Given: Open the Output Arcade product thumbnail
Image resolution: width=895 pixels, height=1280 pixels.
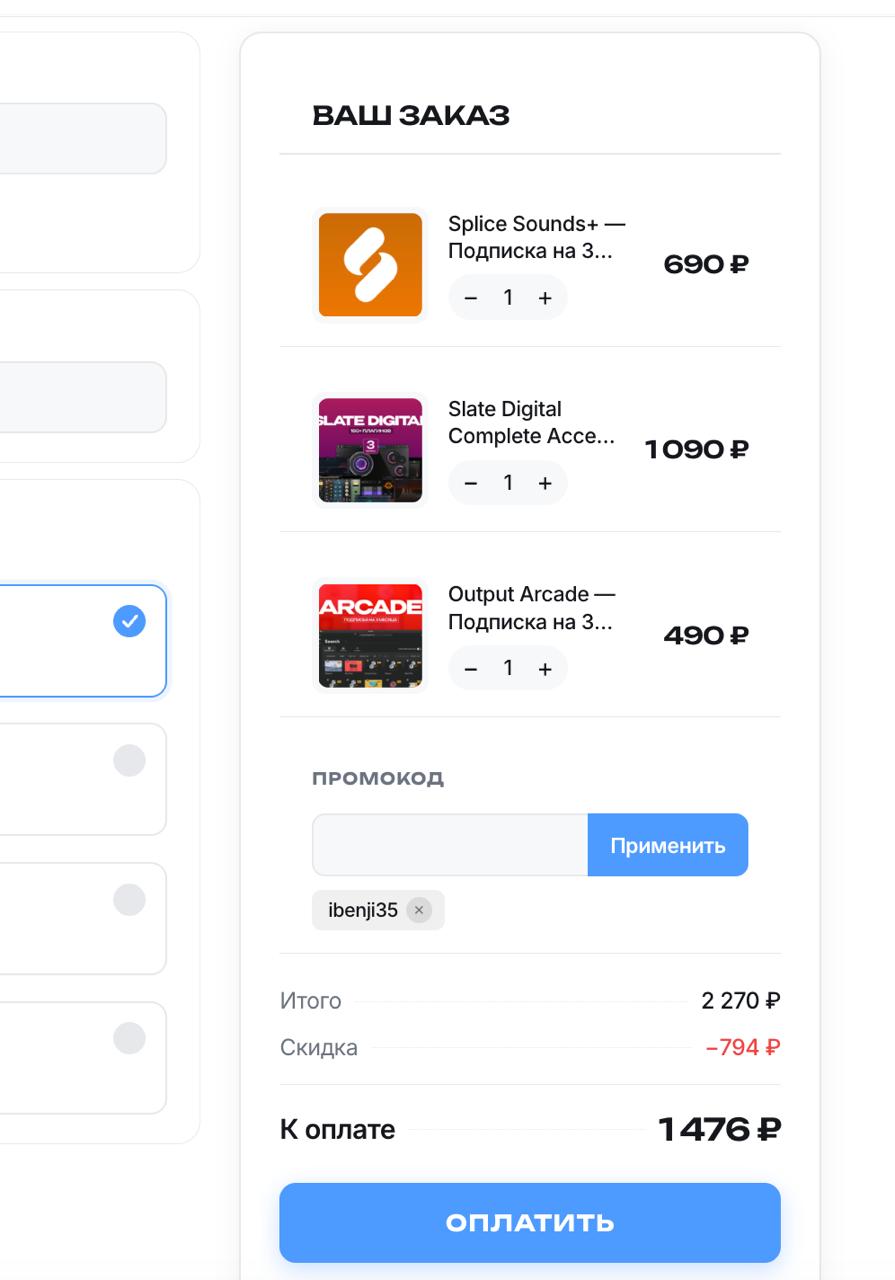Looking at the screenshot, I should point(370,636).
